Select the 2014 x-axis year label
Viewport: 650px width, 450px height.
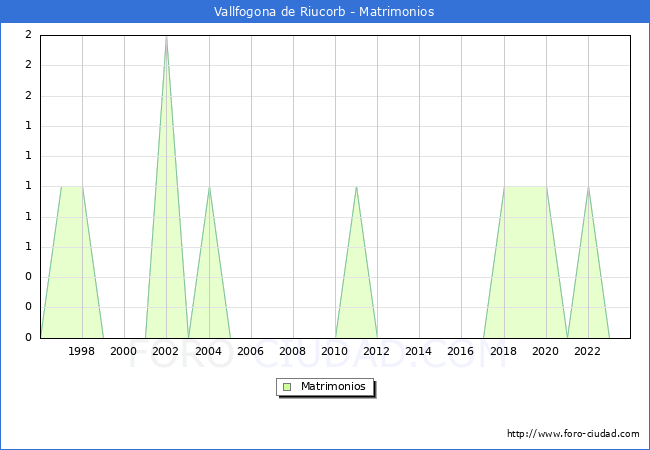pos(419,351)
